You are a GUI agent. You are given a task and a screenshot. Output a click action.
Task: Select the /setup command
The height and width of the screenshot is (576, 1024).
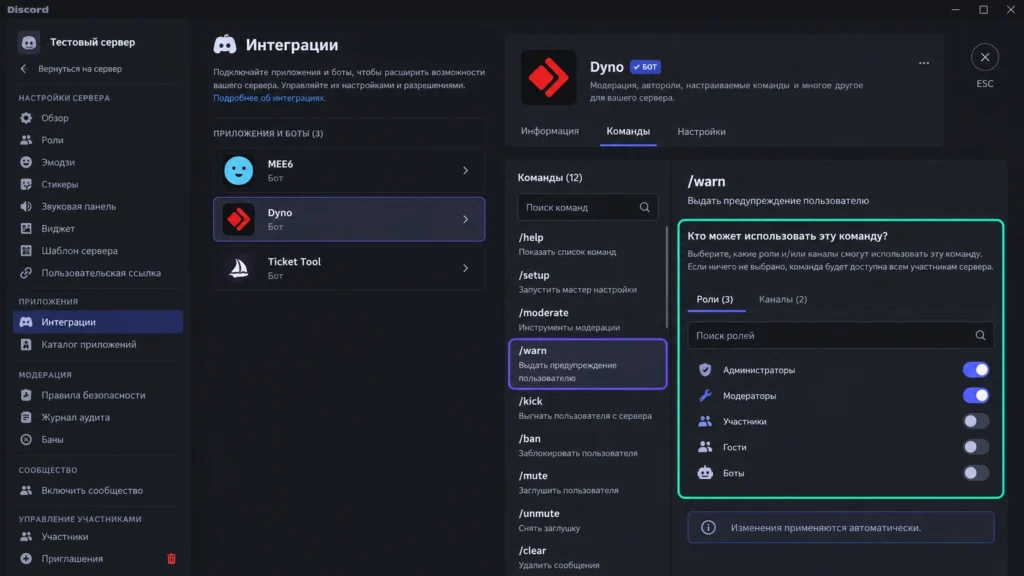pyautogui.click(x=587, y=281)
